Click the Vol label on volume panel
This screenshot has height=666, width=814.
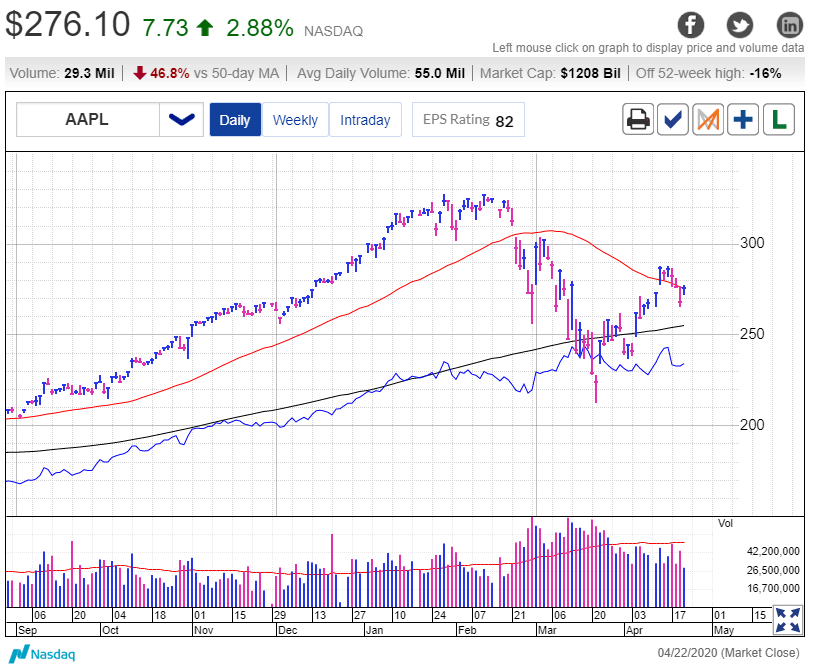[725, 523]
